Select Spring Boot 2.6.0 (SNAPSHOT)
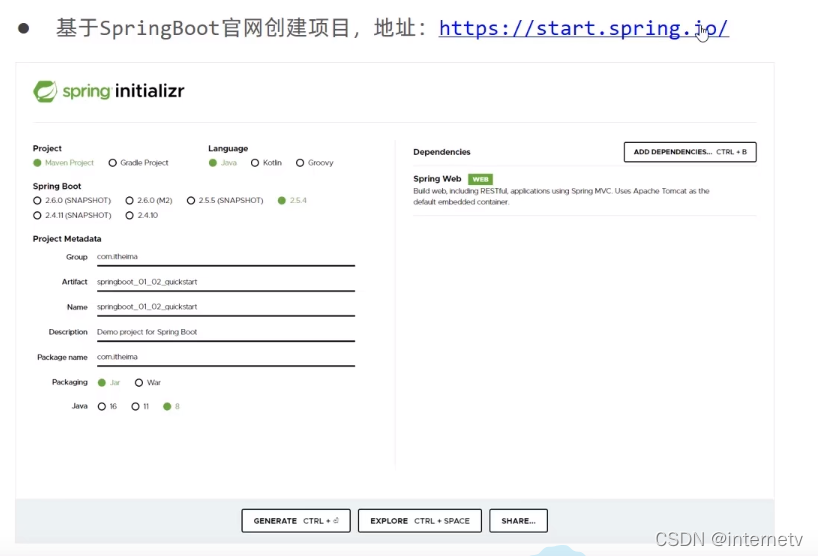Image resolution: width=818 pixels, height=556 pixels. [72, 200]
